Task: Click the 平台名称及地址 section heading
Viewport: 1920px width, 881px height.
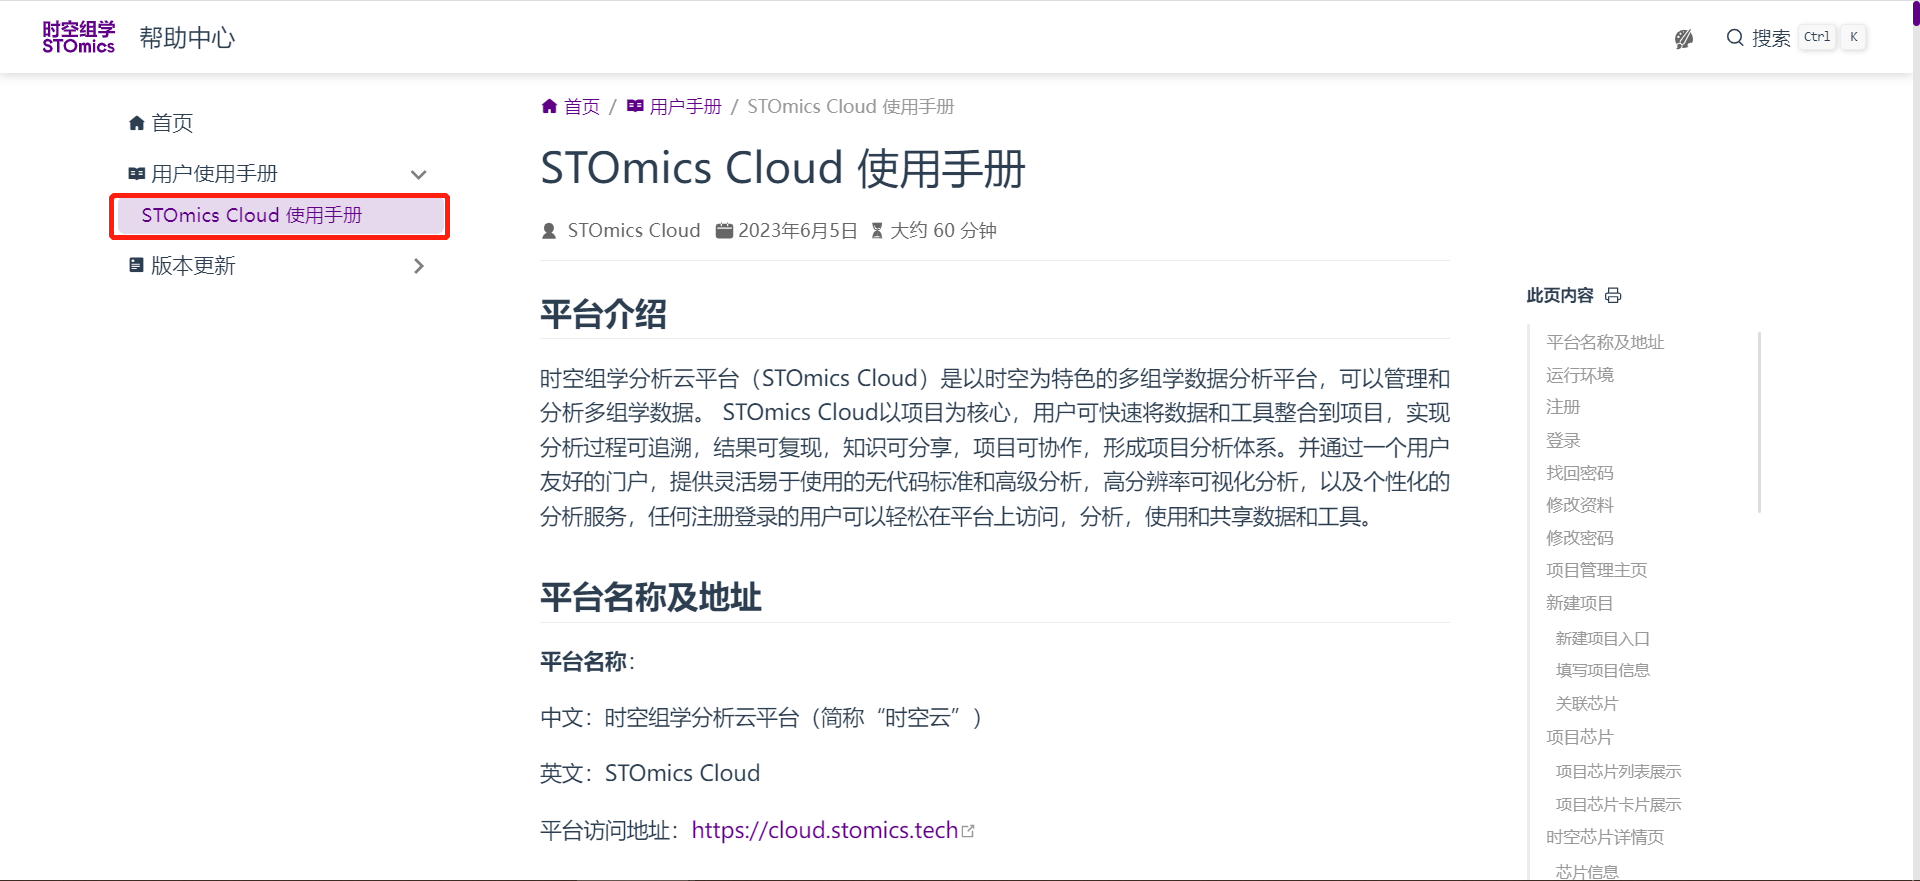Action: [x=651, y=597]
